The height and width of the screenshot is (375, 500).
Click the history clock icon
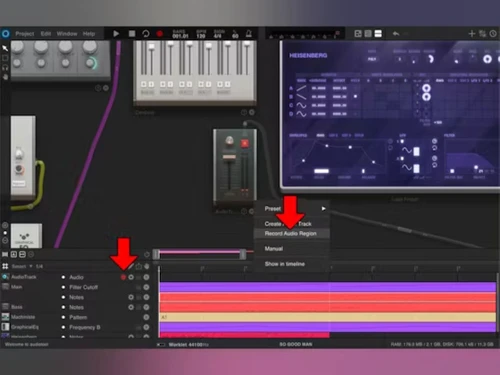(x=493, y=34)
